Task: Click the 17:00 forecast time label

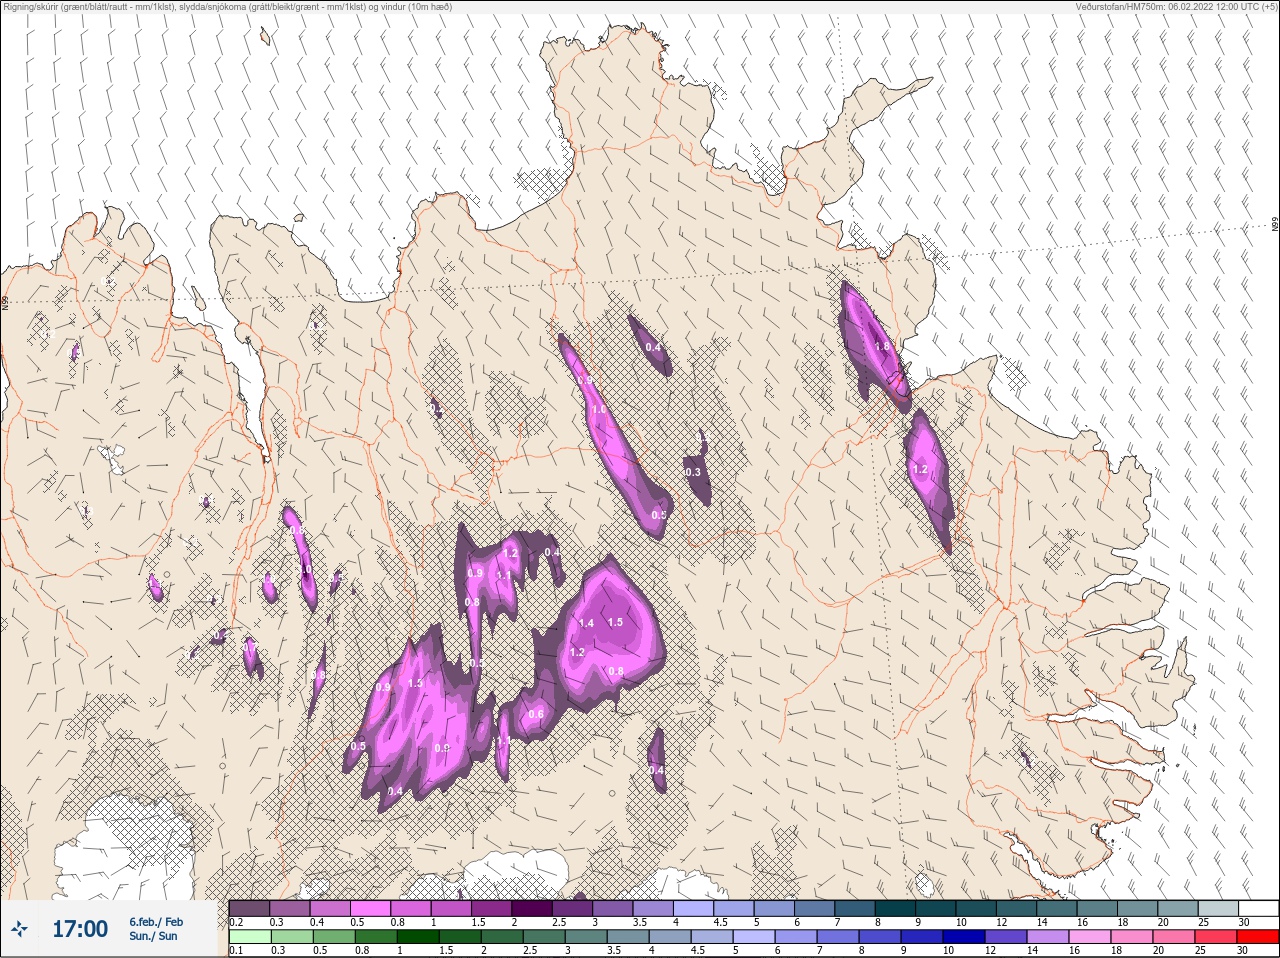Action: click(x=80, y=929)
